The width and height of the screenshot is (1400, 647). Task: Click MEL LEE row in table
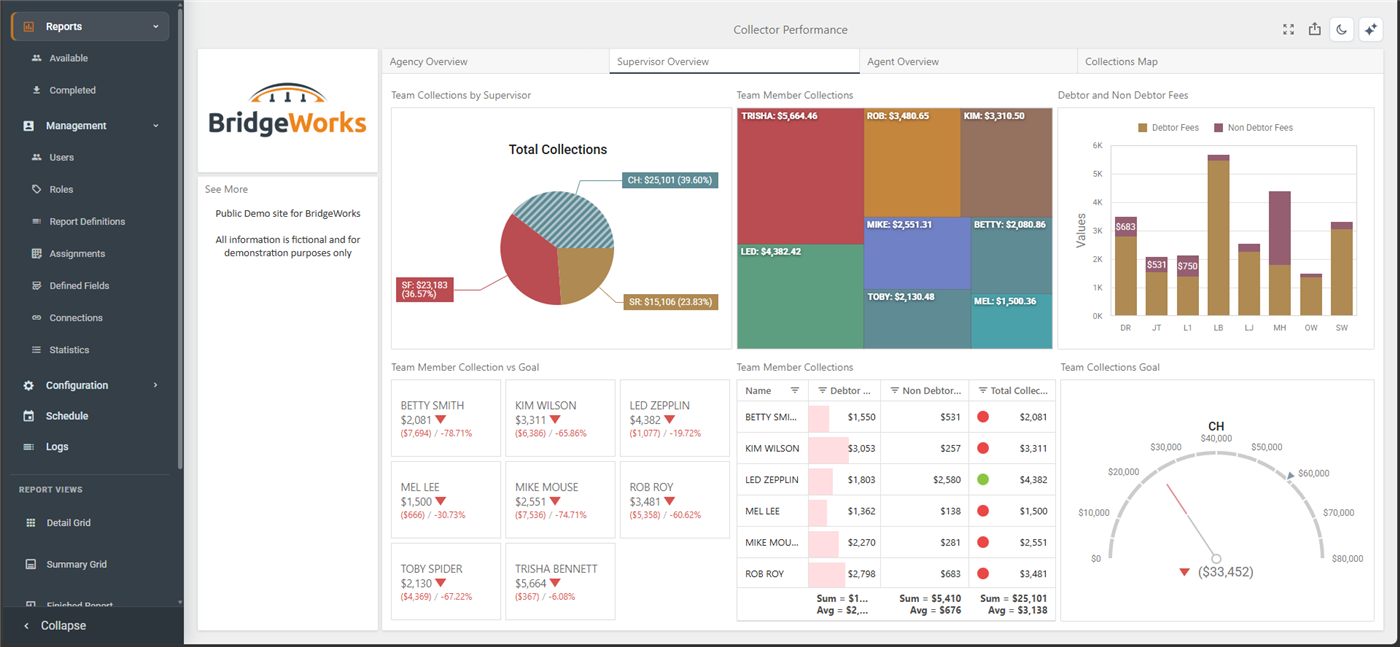click(896, 511)
